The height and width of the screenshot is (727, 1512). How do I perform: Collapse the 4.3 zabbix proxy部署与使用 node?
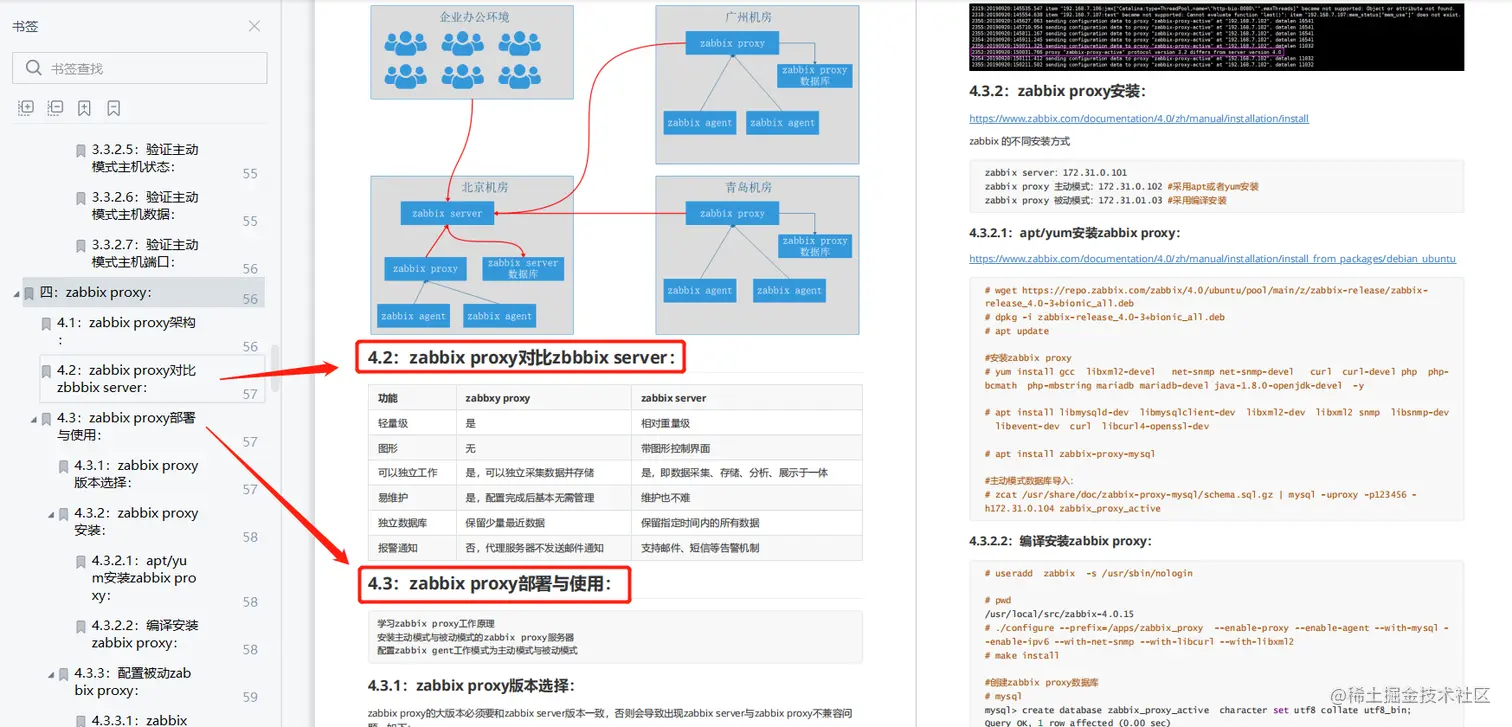click(x=33, y=419)
